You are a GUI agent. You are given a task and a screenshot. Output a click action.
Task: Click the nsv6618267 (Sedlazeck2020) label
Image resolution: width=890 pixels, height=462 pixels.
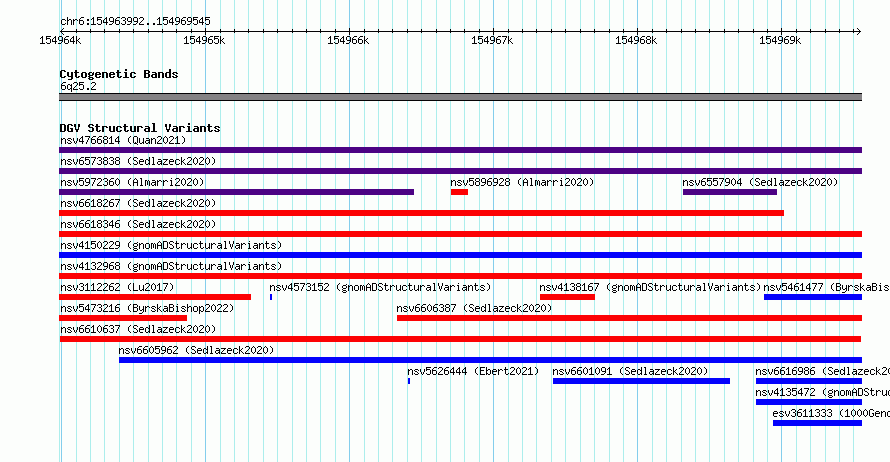pyautogui.click(x=138, y=203)
